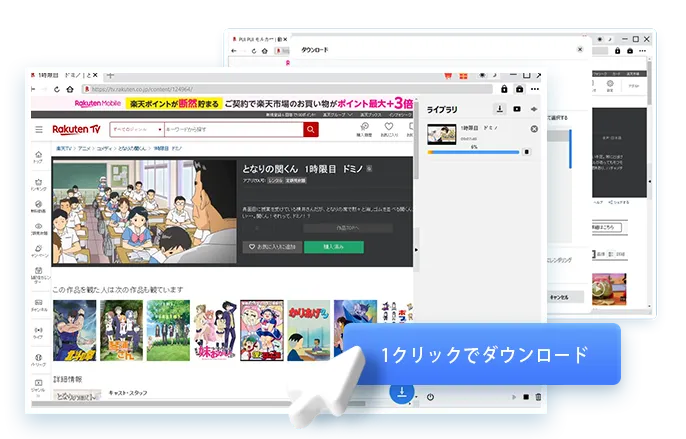This screenshot has width=686, height=439.
Task: Switch to the video tab in ライブラリ
Action: click(517, 109)
